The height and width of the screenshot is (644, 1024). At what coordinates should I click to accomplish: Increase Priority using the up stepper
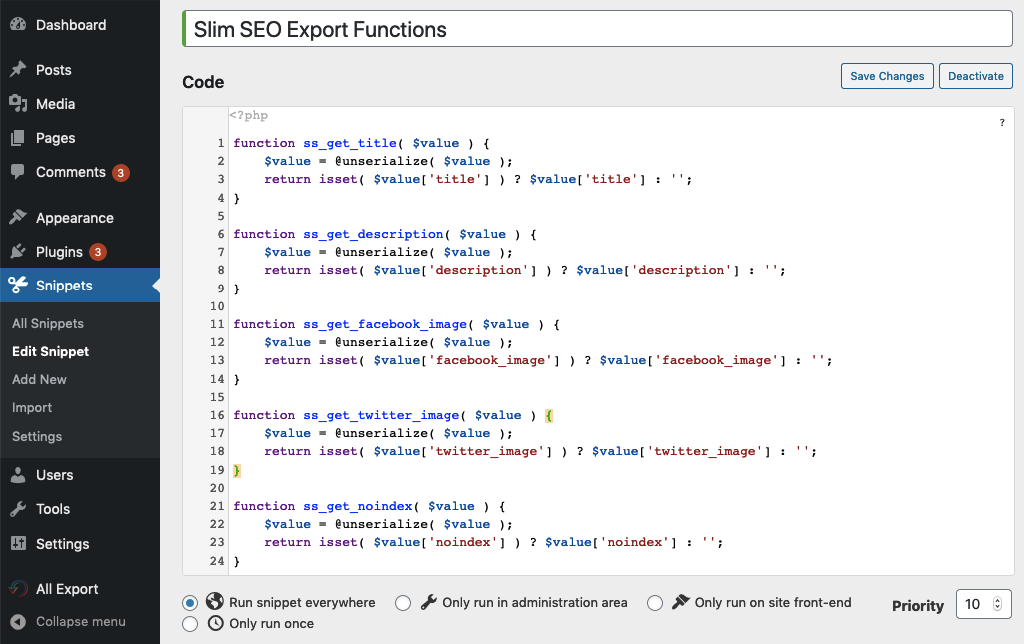(x=998, y=599)
